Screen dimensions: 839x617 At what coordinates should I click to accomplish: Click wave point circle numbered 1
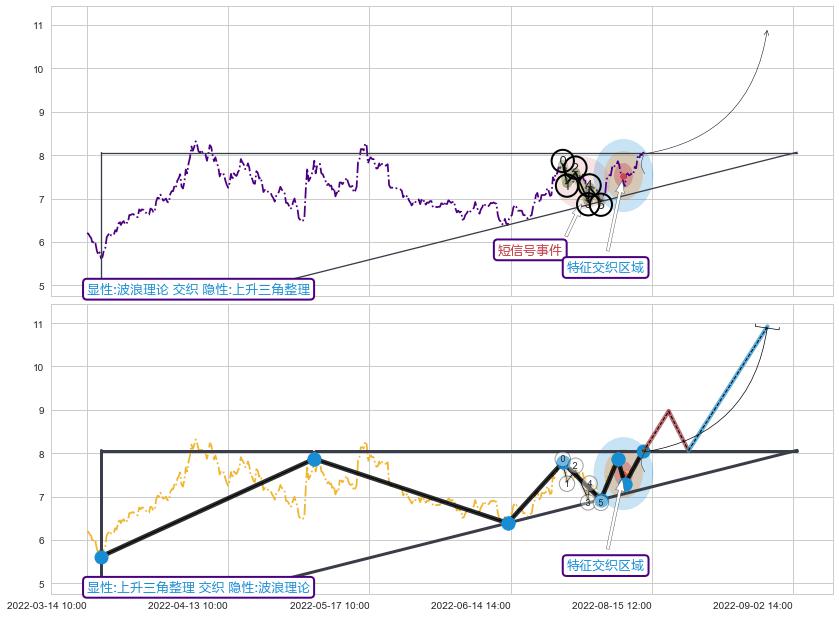click(567, 483)
